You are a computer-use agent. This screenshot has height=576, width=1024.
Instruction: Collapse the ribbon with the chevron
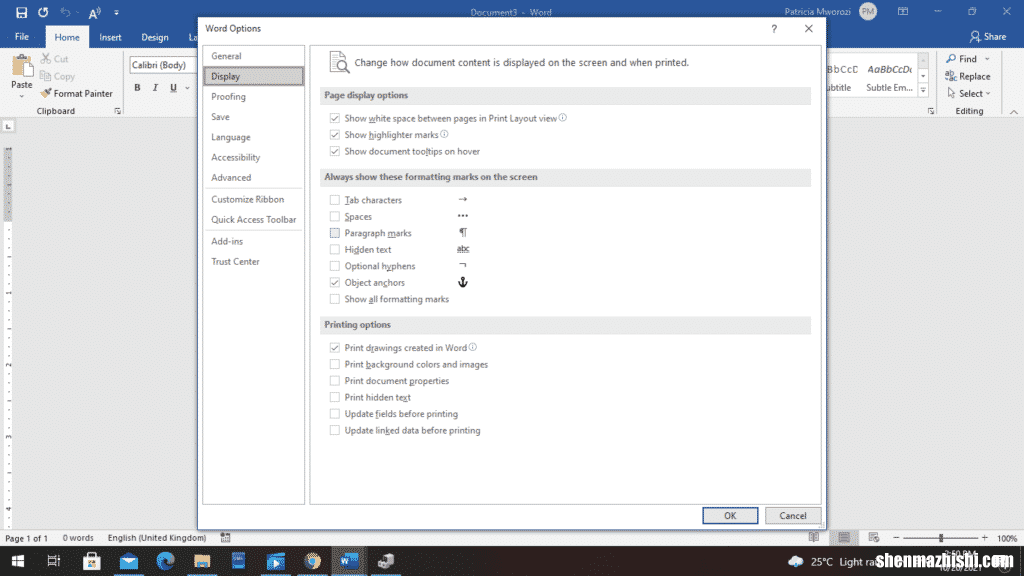click(x=1014, y=112)
